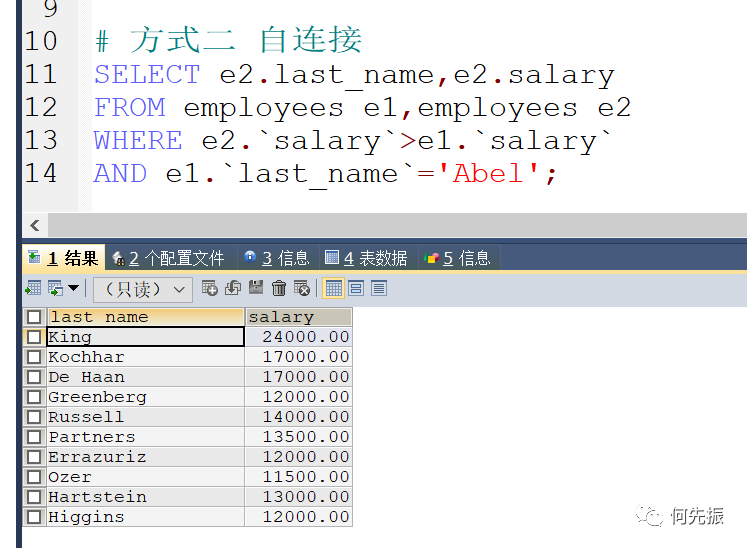747x548 pixels.
Task: Click the blue info icon on 3 信息 tab
Action: coord(250,257)
